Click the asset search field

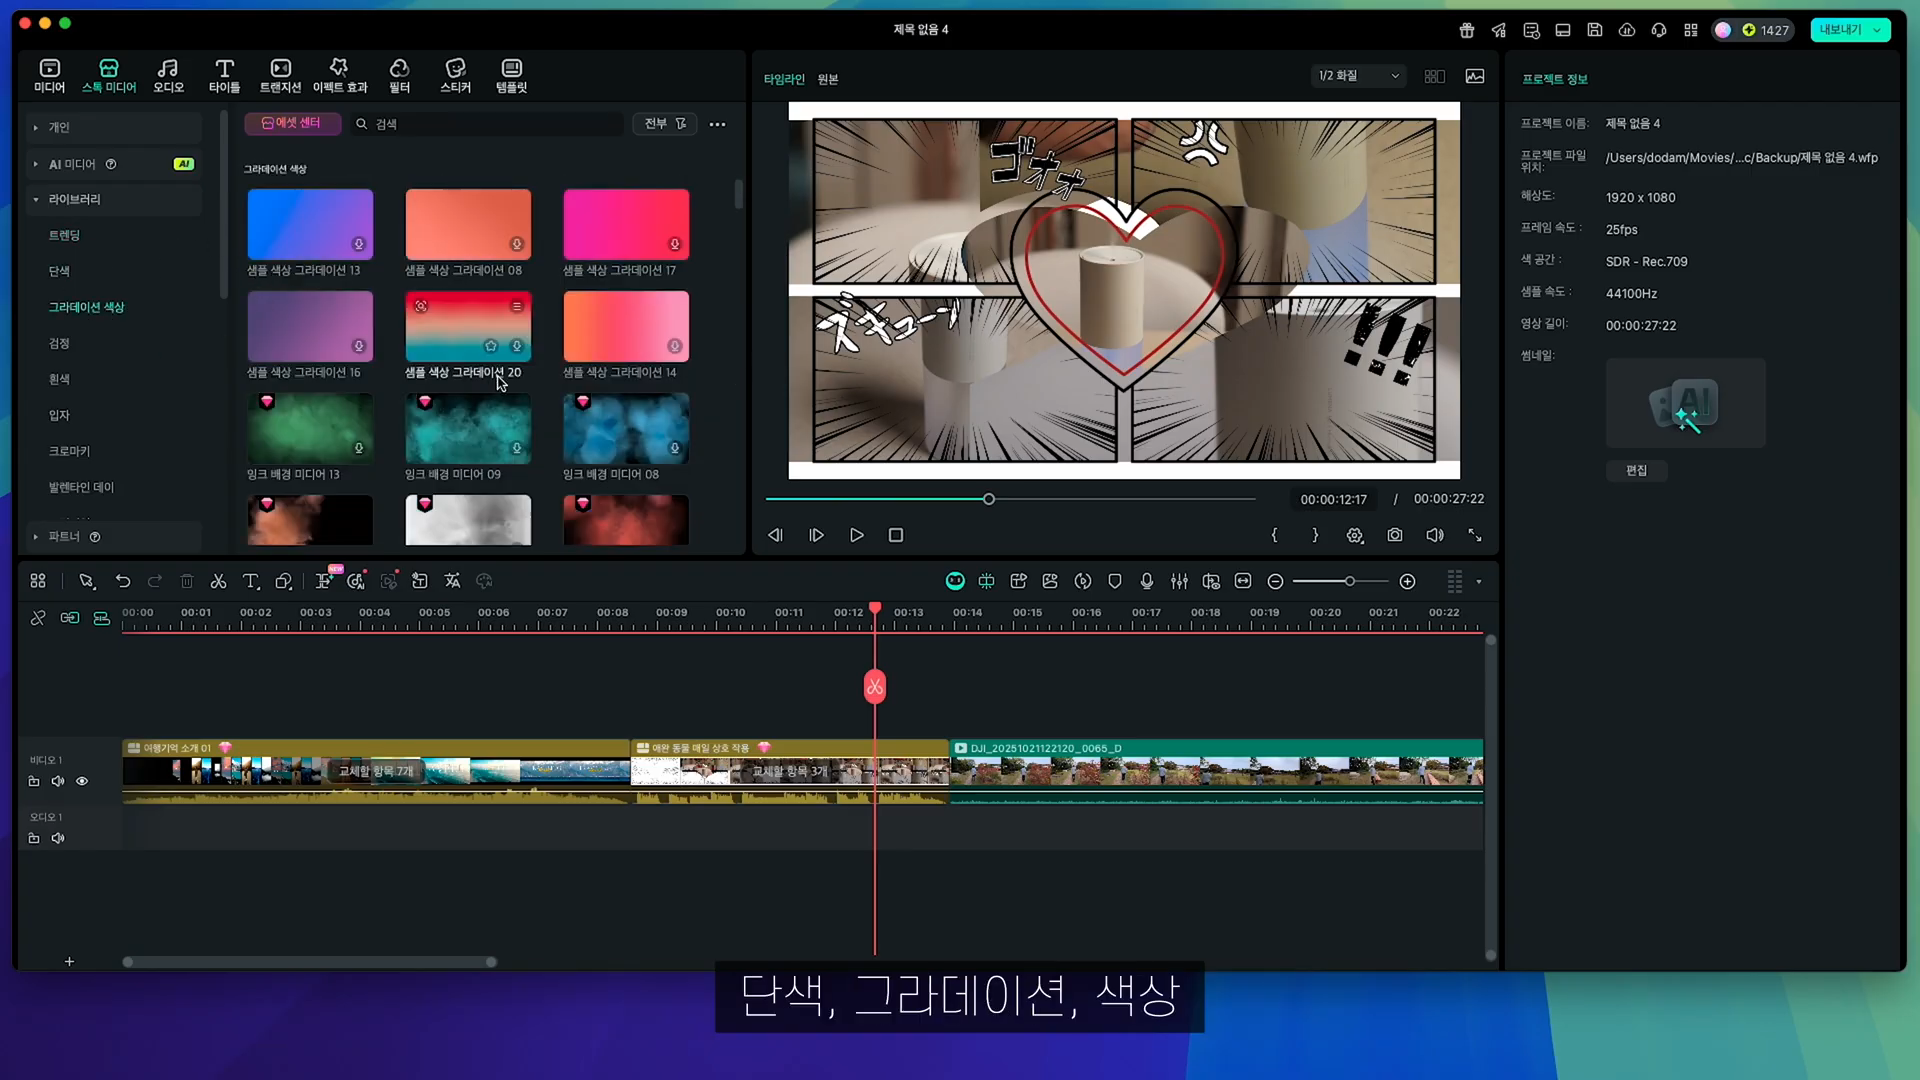pyautogui.click(x=488, y=124)
